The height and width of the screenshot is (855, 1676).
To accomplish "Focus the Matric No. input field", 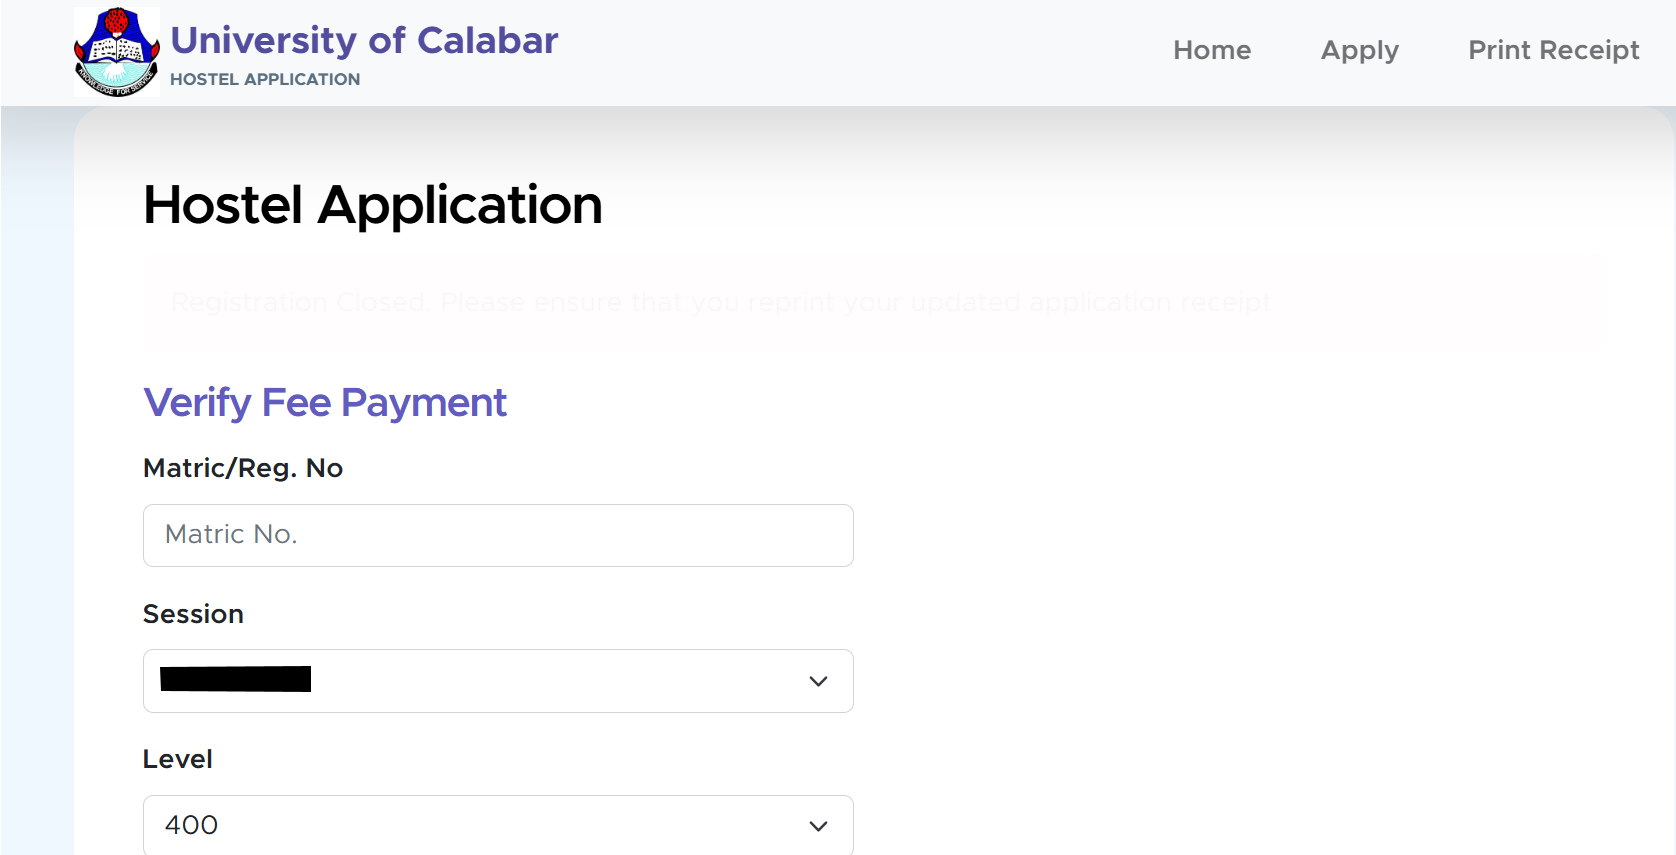I will point(498,535).
